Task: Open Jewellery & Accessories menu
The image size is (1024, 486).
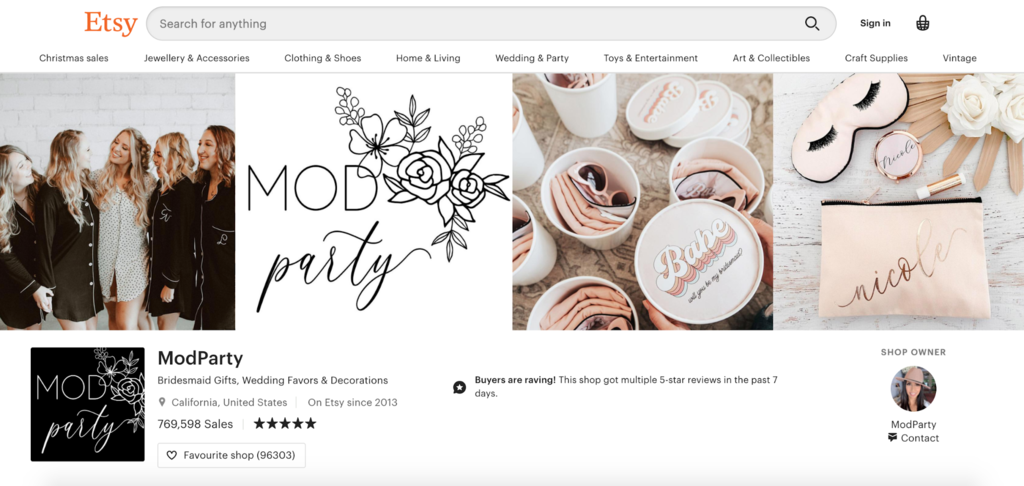Action: (197, 58)
